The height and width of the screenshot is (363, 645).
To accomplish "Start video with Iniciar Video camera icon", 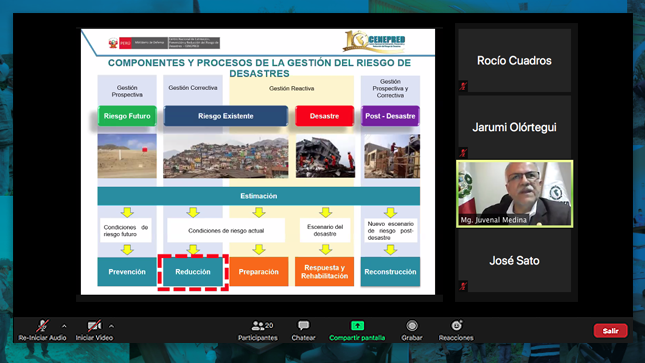I will coord(94,326).
